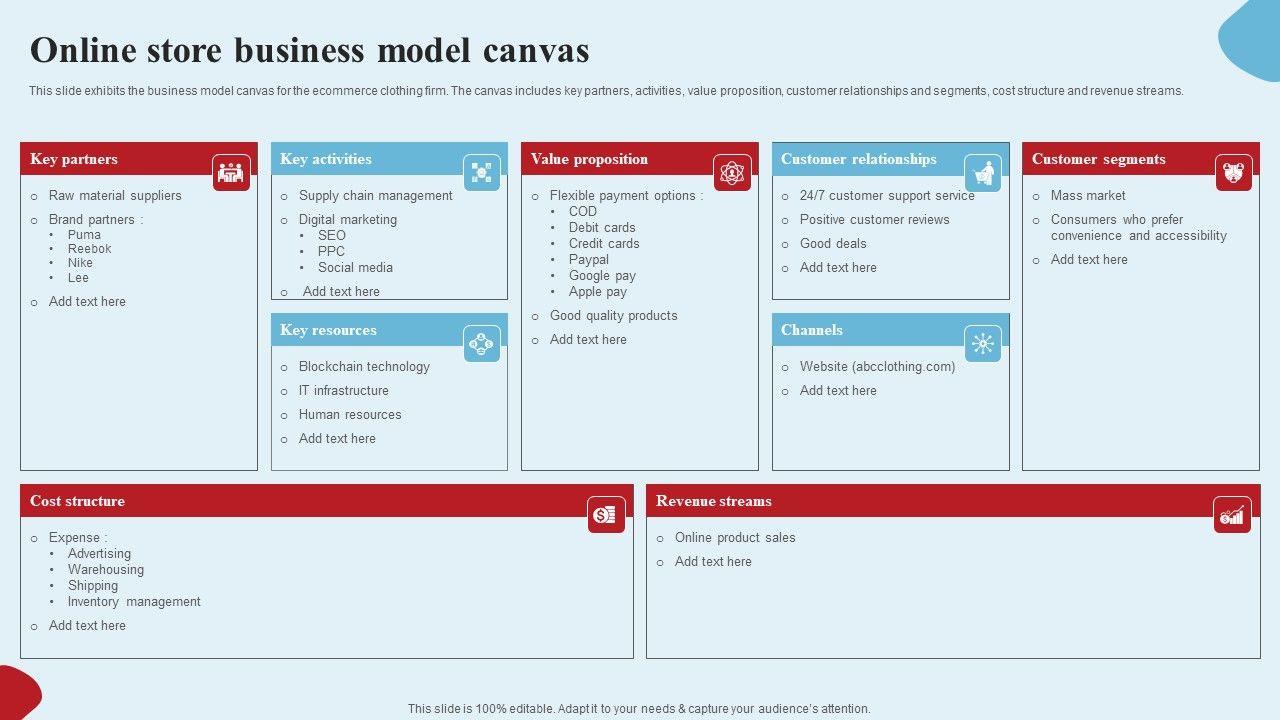This screenshot has height=720, width=1280.
Task: Click the Key partners meeting icon
Action: coord(232,173)
